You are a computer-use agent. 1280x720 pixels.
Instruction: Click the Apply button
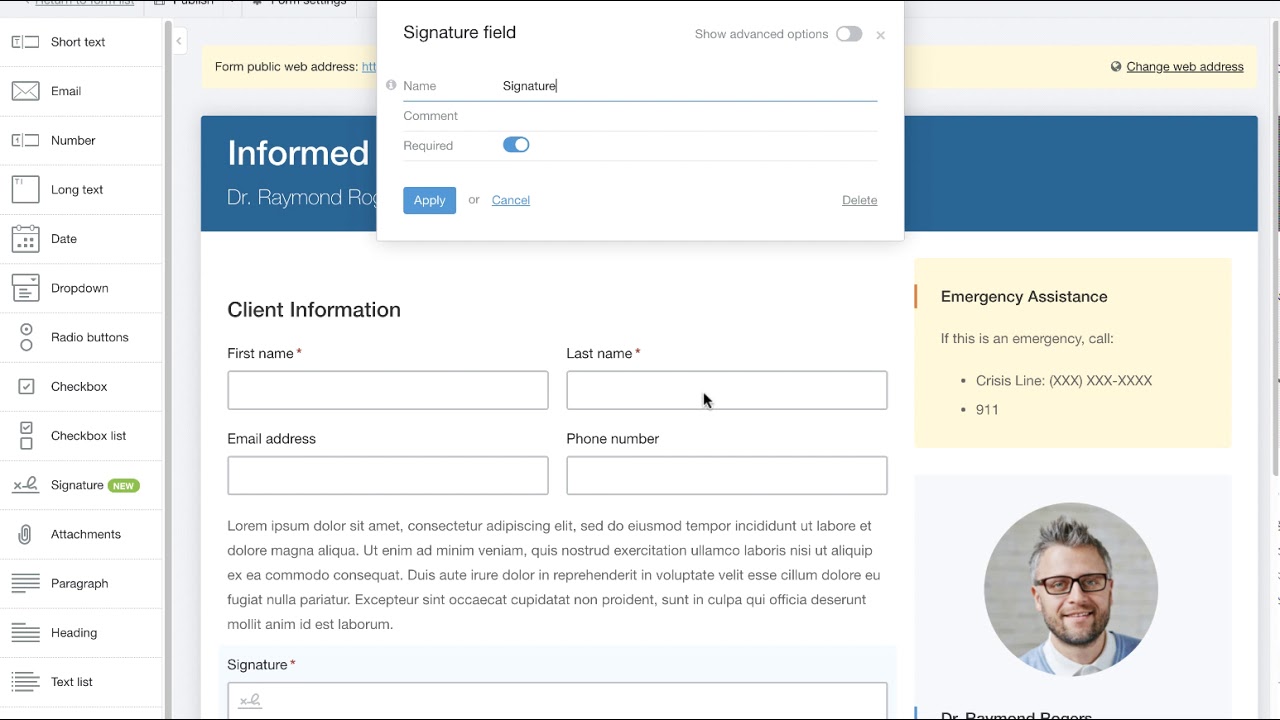(x=429, y=200)
